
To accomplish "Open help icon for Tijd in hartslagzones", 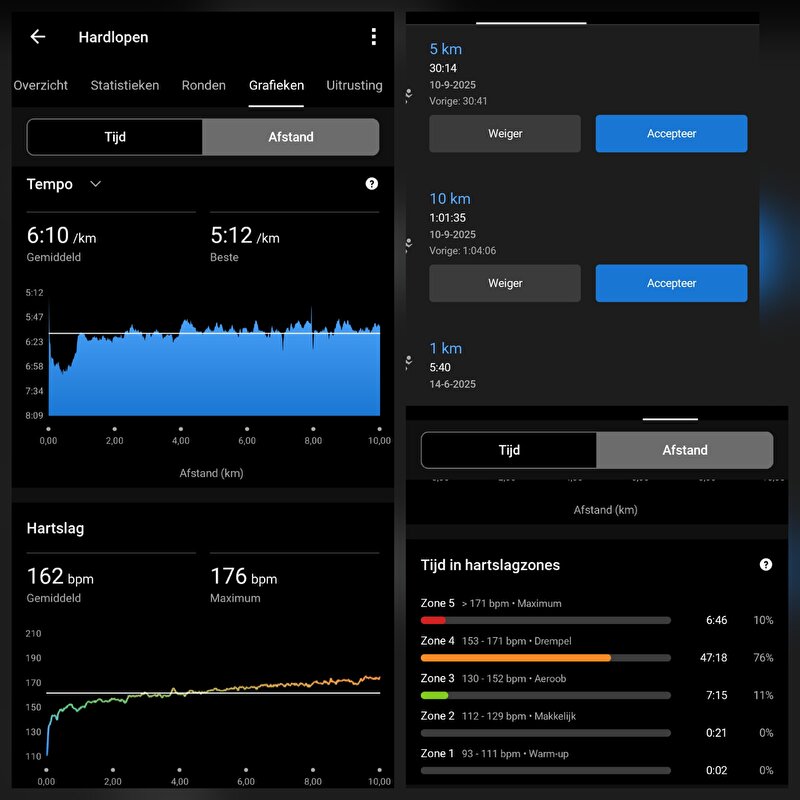I will point(766,565).
